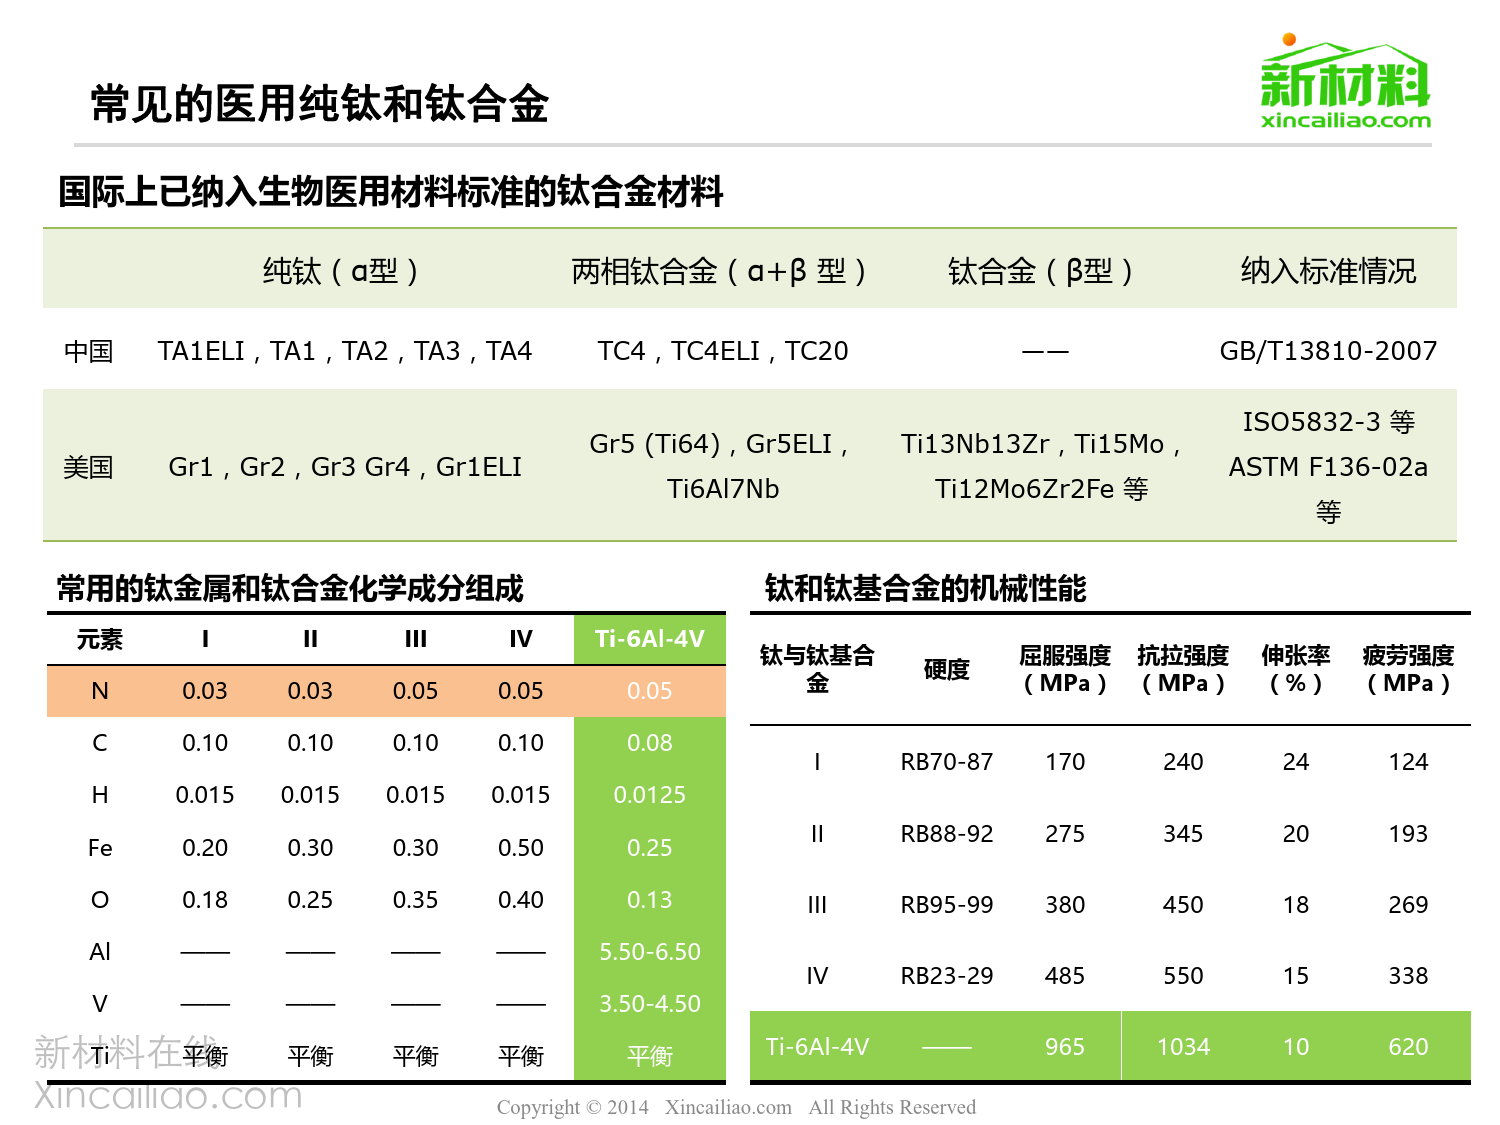Click the cell TA1ELI，TA1，TA2，TA3，TA4
The height and width of the screenshot is (1125, 1500).
pyautogui.click(x=344, y=351)
